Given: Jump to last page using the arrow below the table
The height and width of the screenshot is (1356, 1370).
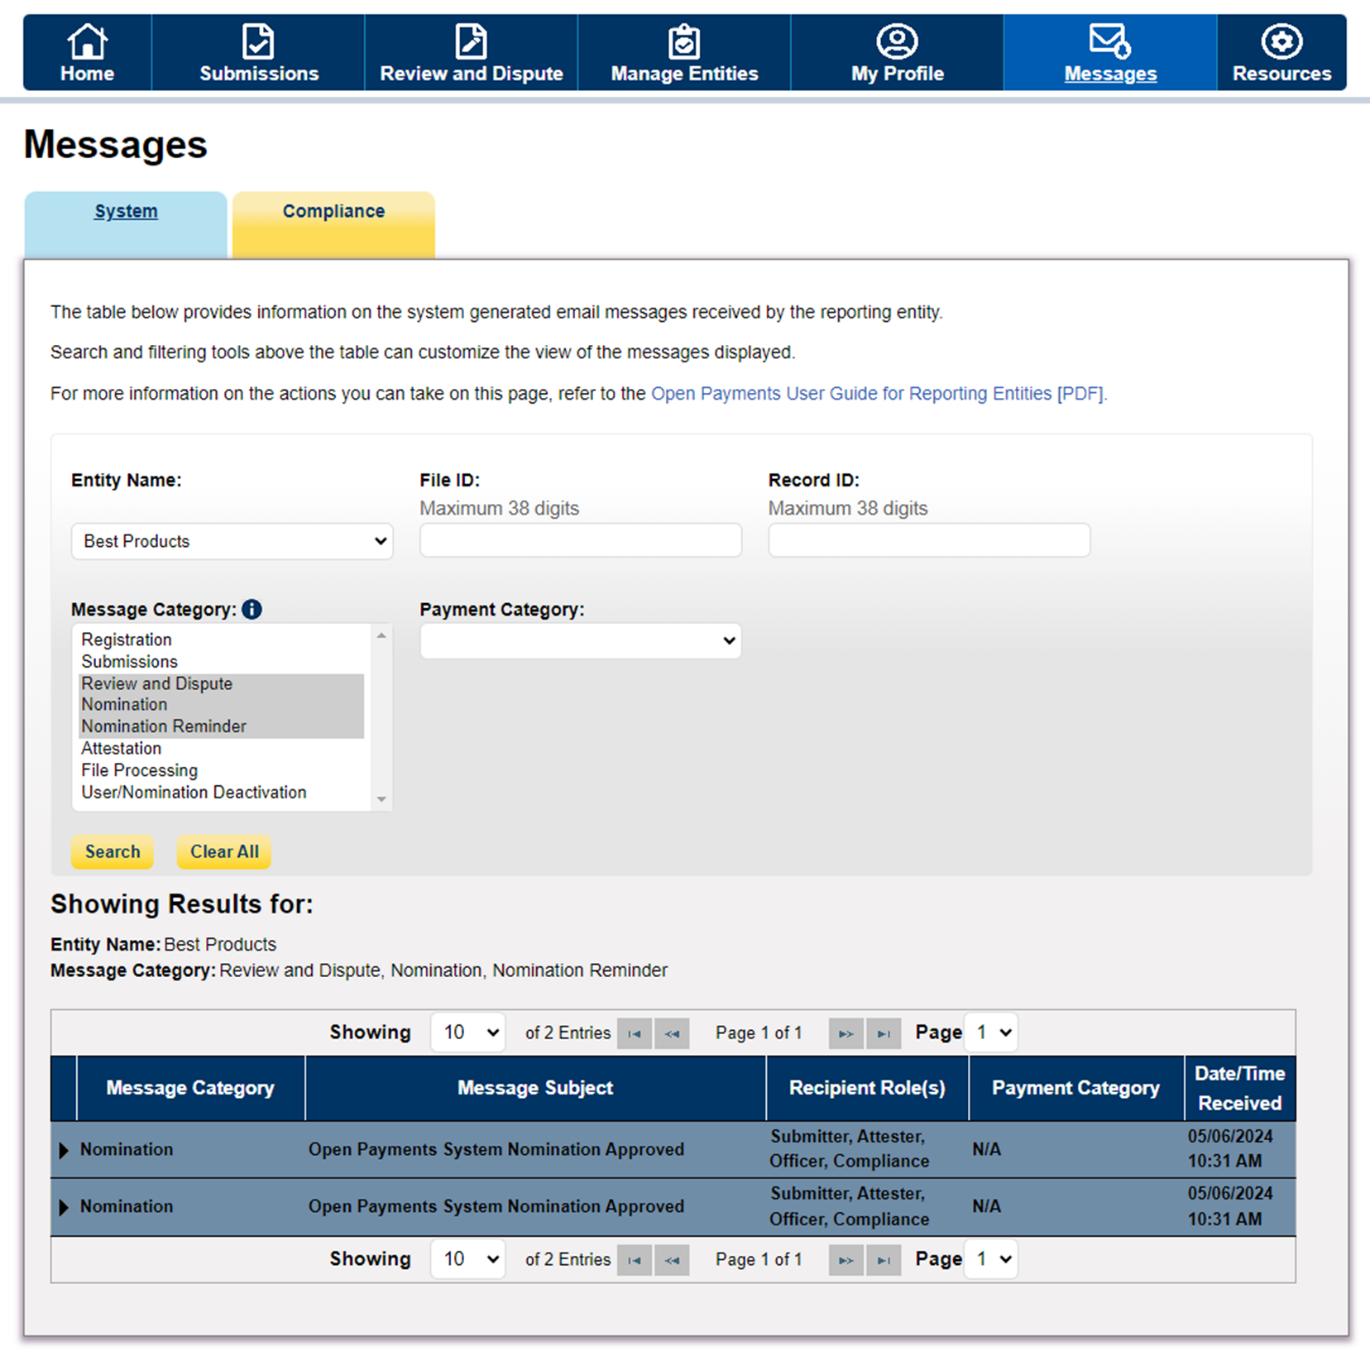Looking at the screenshot, I should pos(883,1260).
